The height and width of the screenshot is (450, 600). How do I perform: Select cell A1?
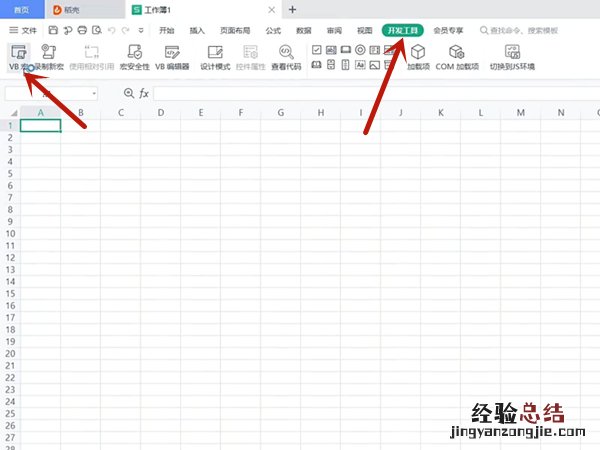click(x=41, y=126)
